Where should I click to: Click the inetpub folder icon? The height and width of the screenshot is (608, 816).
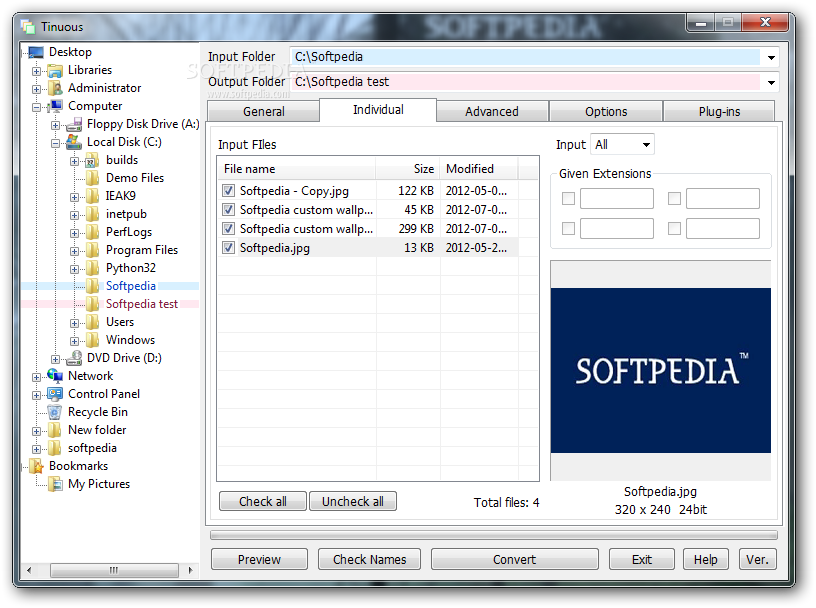(x=93, y=214)
